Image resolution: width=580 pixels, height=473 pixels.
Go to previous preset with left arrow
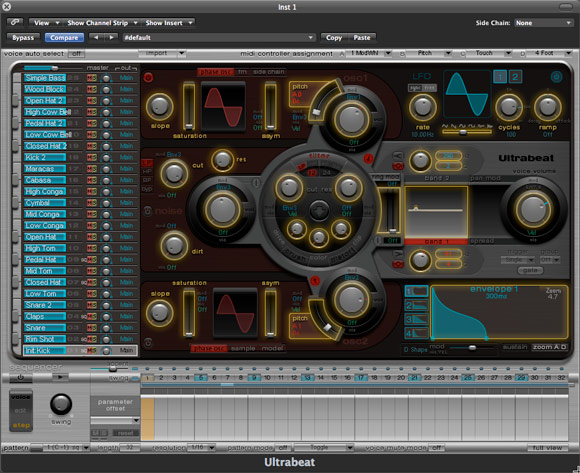(x=96, y=37)
